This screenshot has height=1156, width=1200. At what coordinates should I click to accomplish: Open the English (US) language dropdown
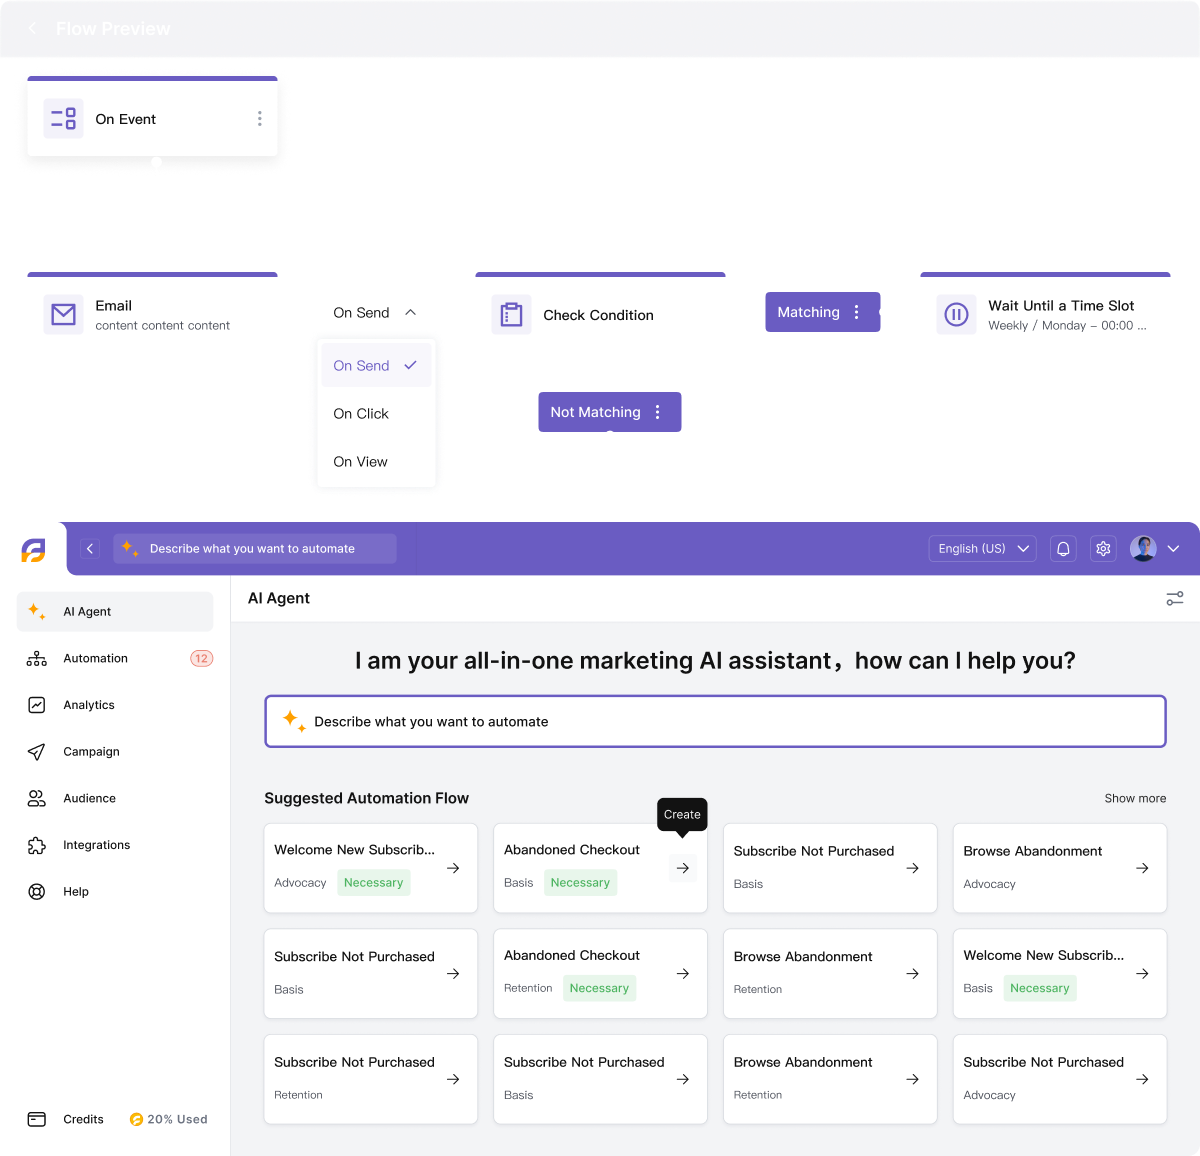pyautogui.click(x=982, y=549)
